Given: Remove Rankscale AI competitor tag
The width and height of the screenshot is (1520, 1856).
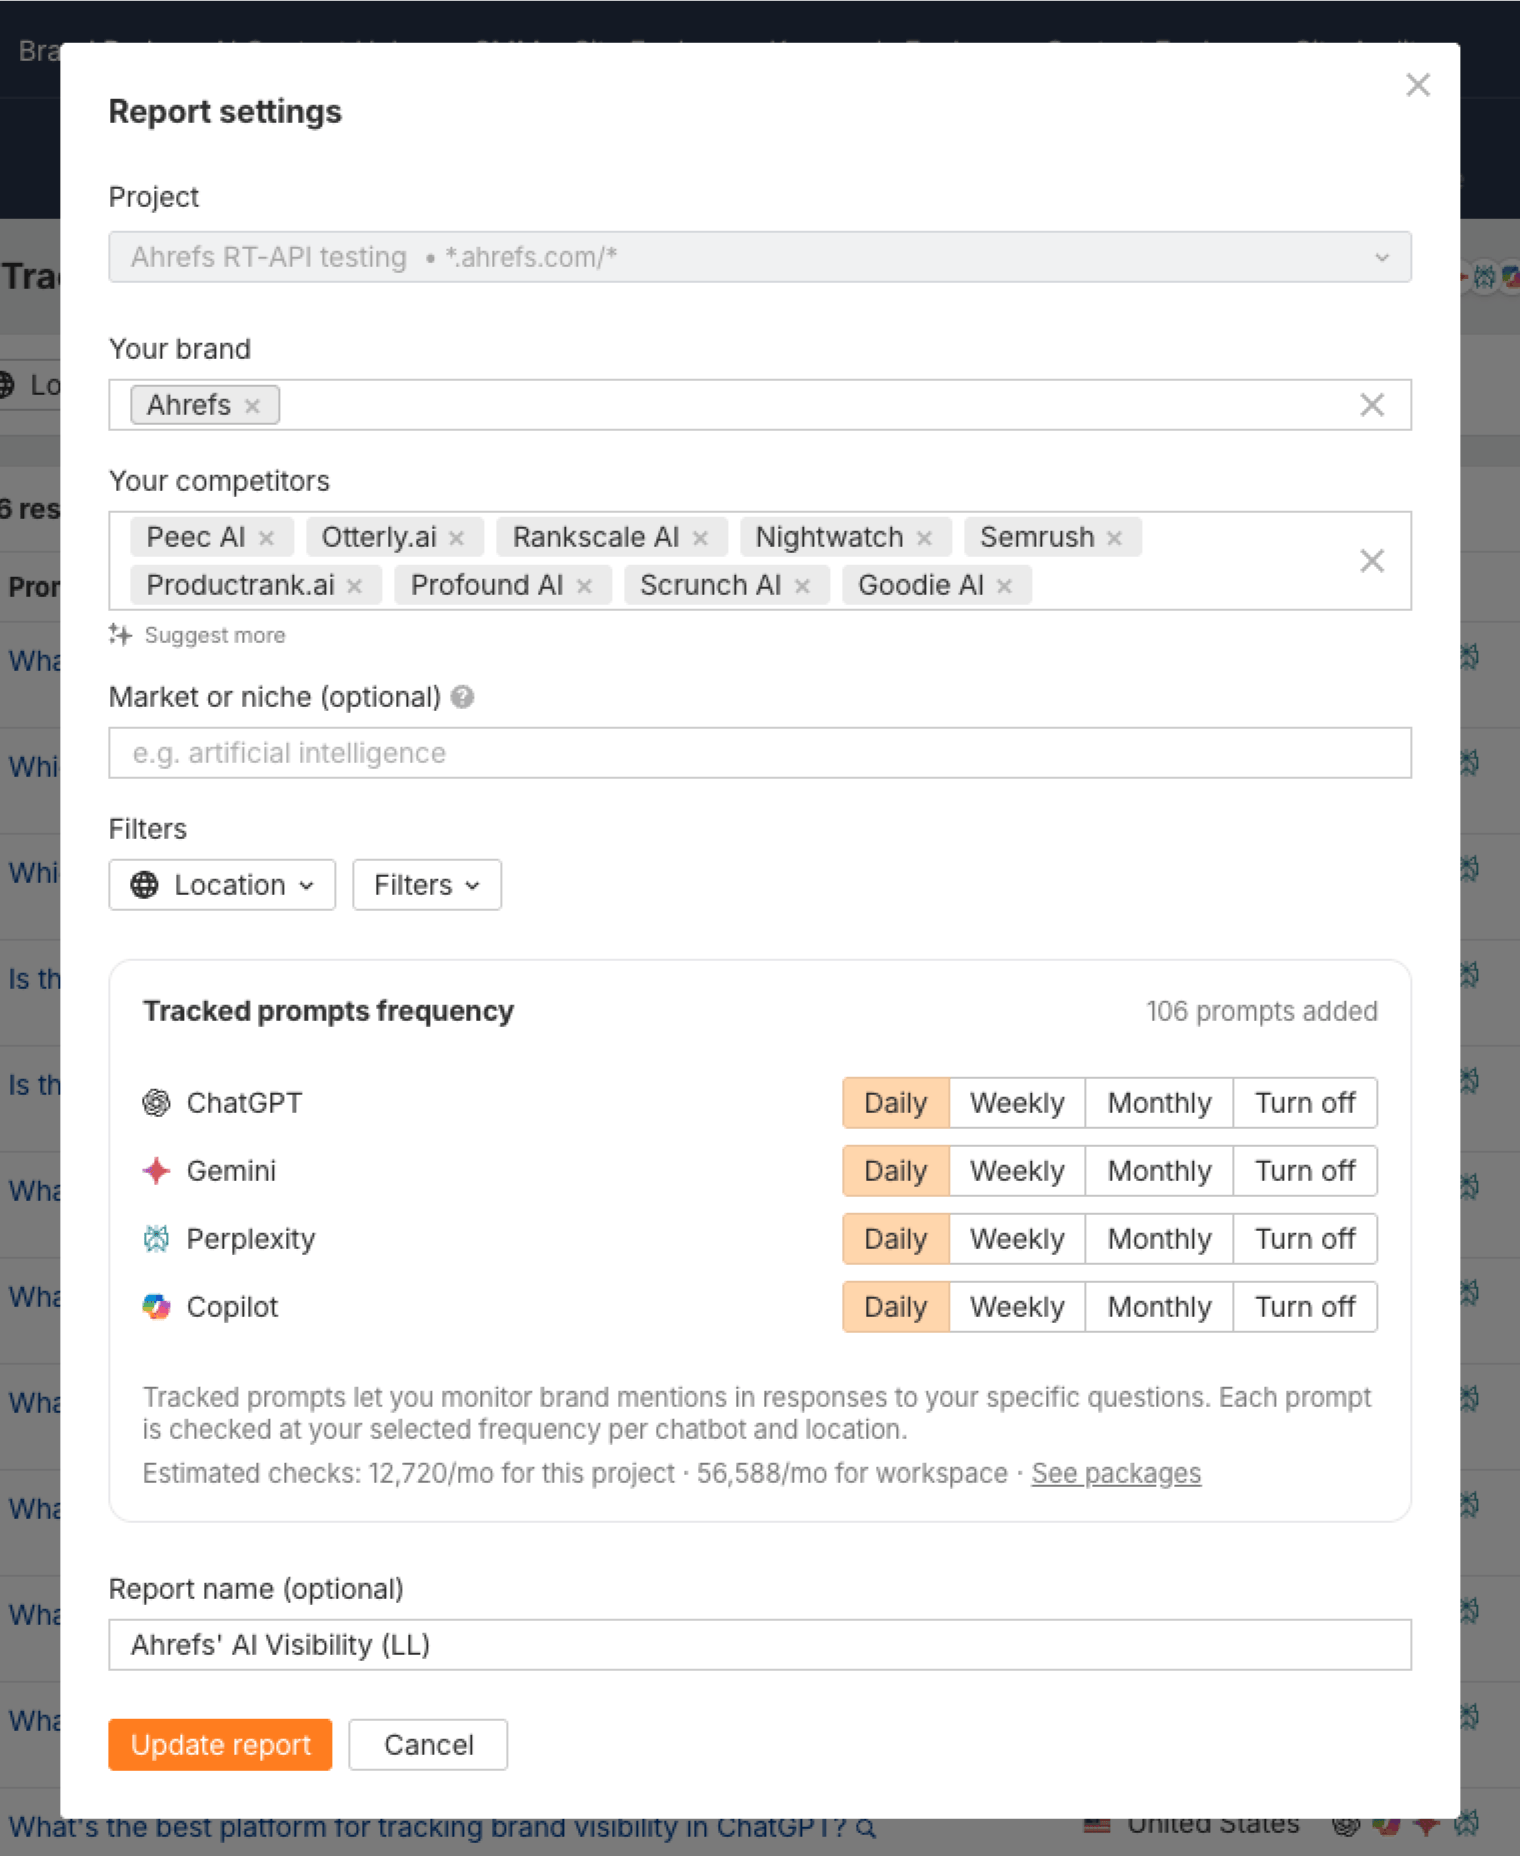Looking at the screenshot, I should click(x=700, y=538).
